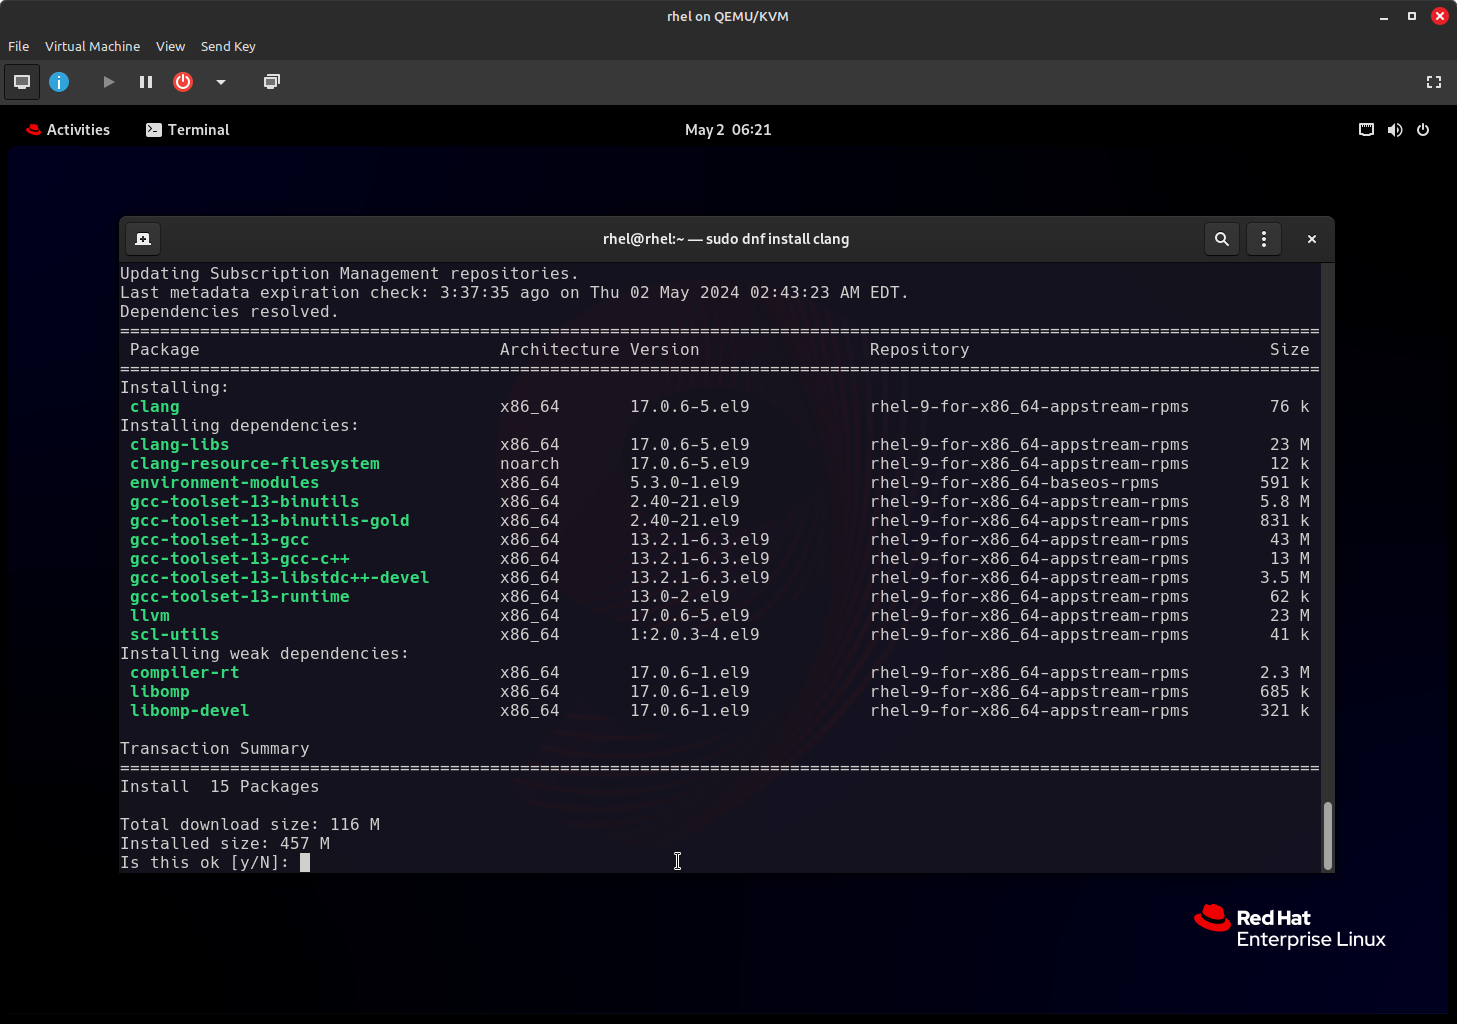The height and width of the screenshot is (1024, 1457).
Task: Click the Transaction Summary heading
Action: pos(215,749)
